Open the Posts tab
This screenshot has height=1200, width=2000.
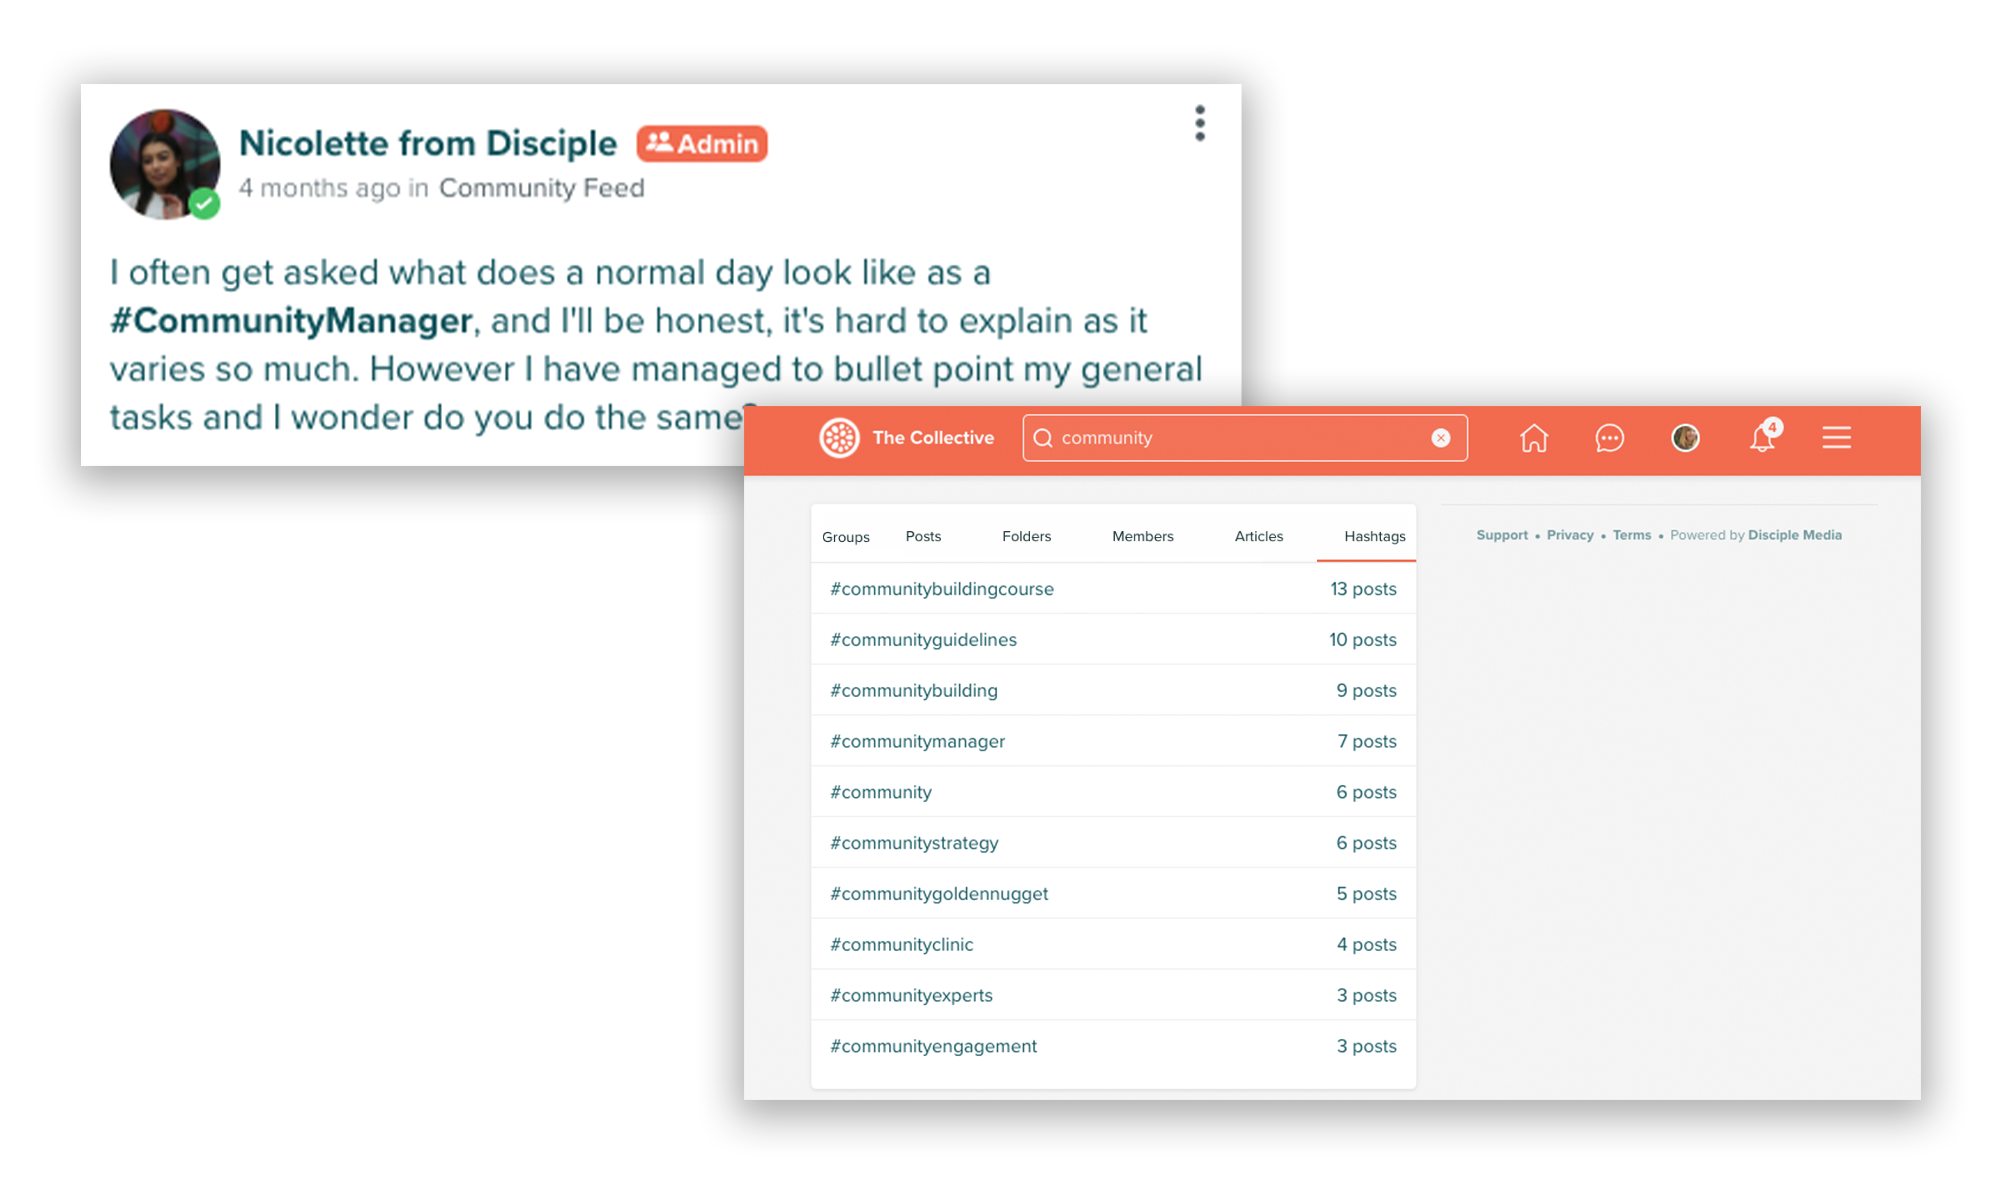tap(923, 536)
